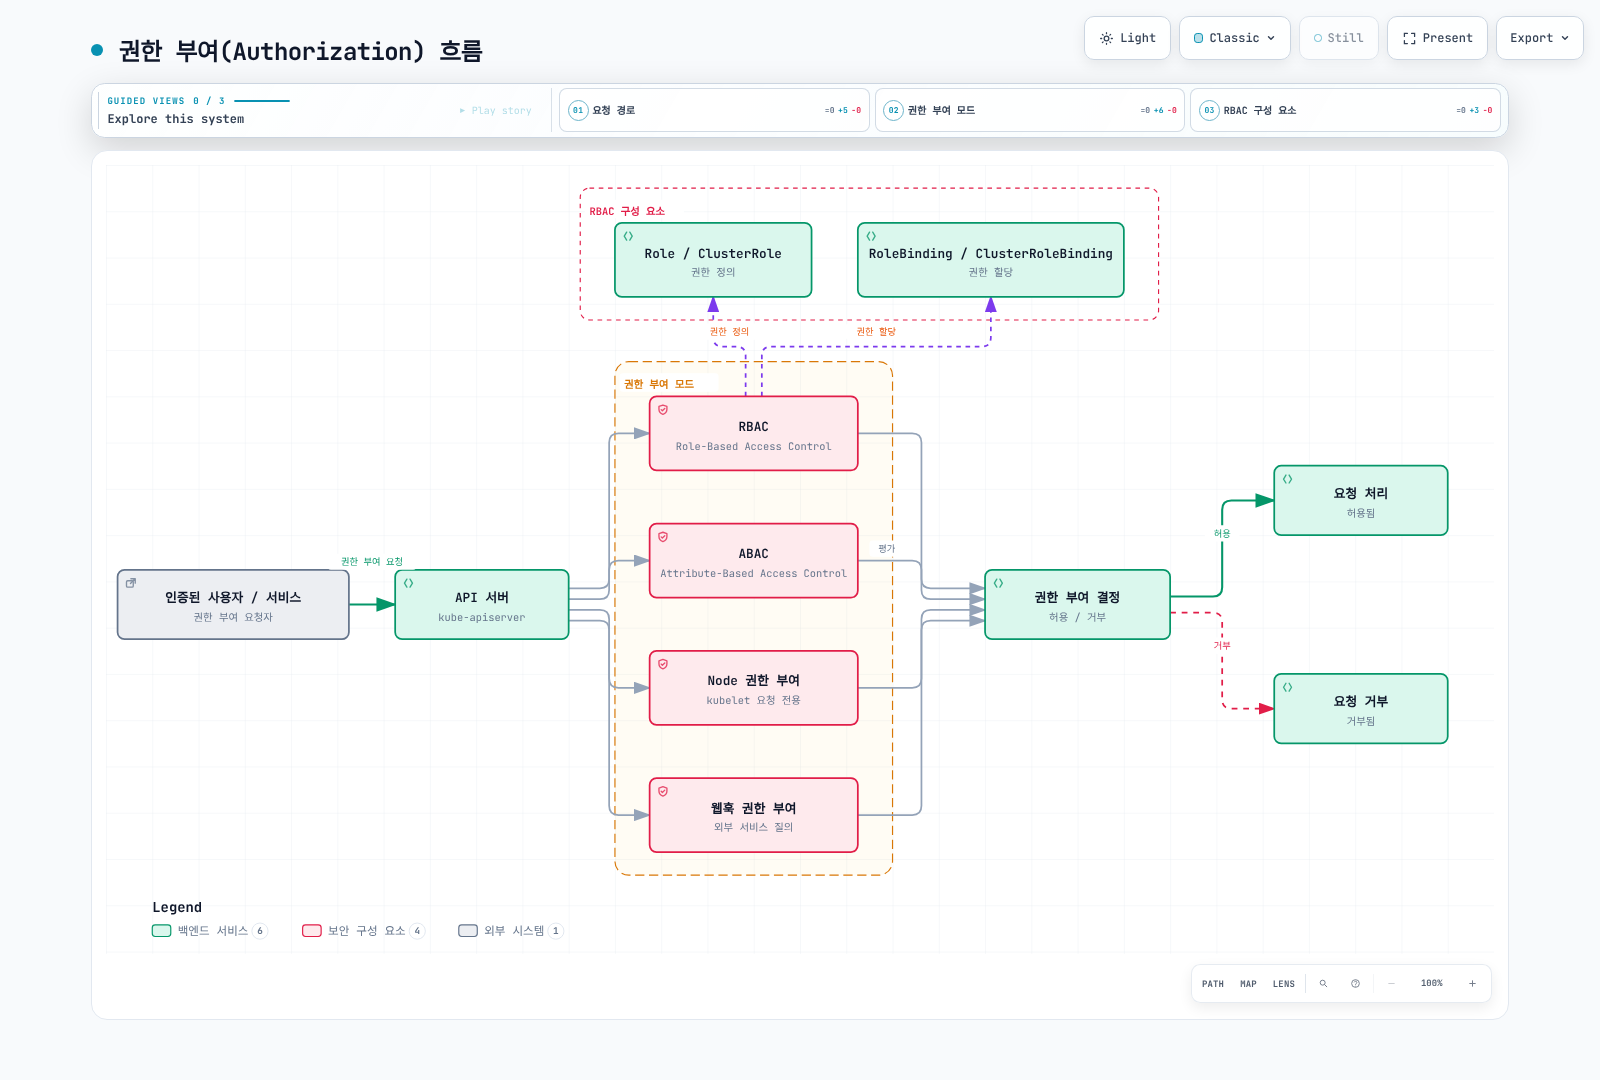
Task: Switch to PATH mode
Action: [1213, 984]
